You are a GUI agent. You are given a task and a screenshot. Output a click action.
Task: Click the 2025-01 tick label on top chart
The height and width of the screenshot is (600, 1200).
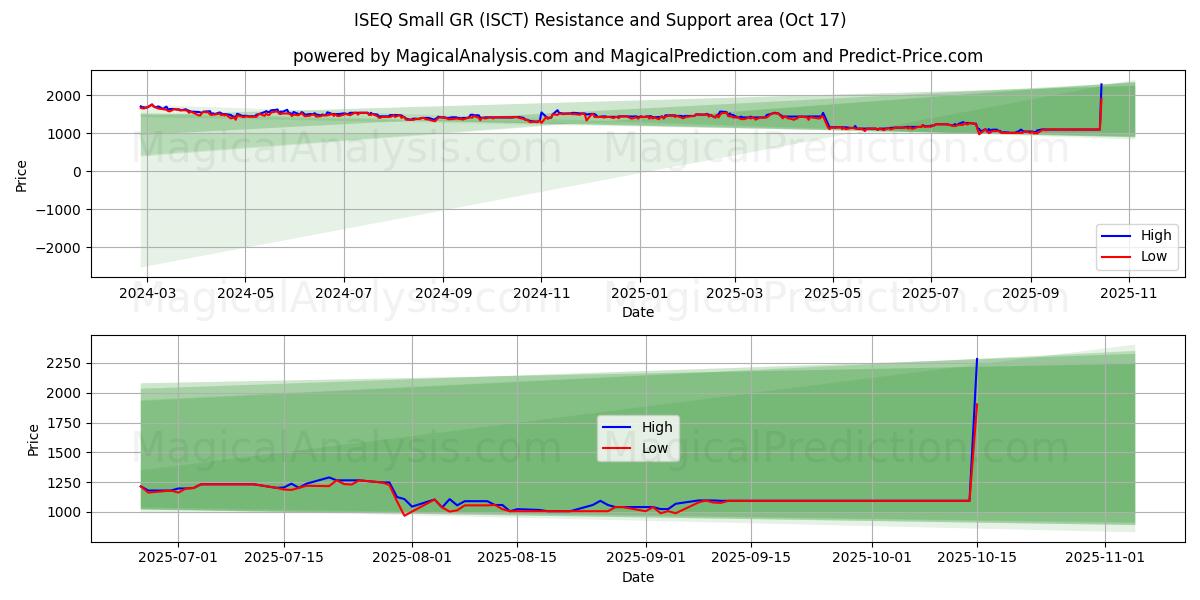(638, 294)
